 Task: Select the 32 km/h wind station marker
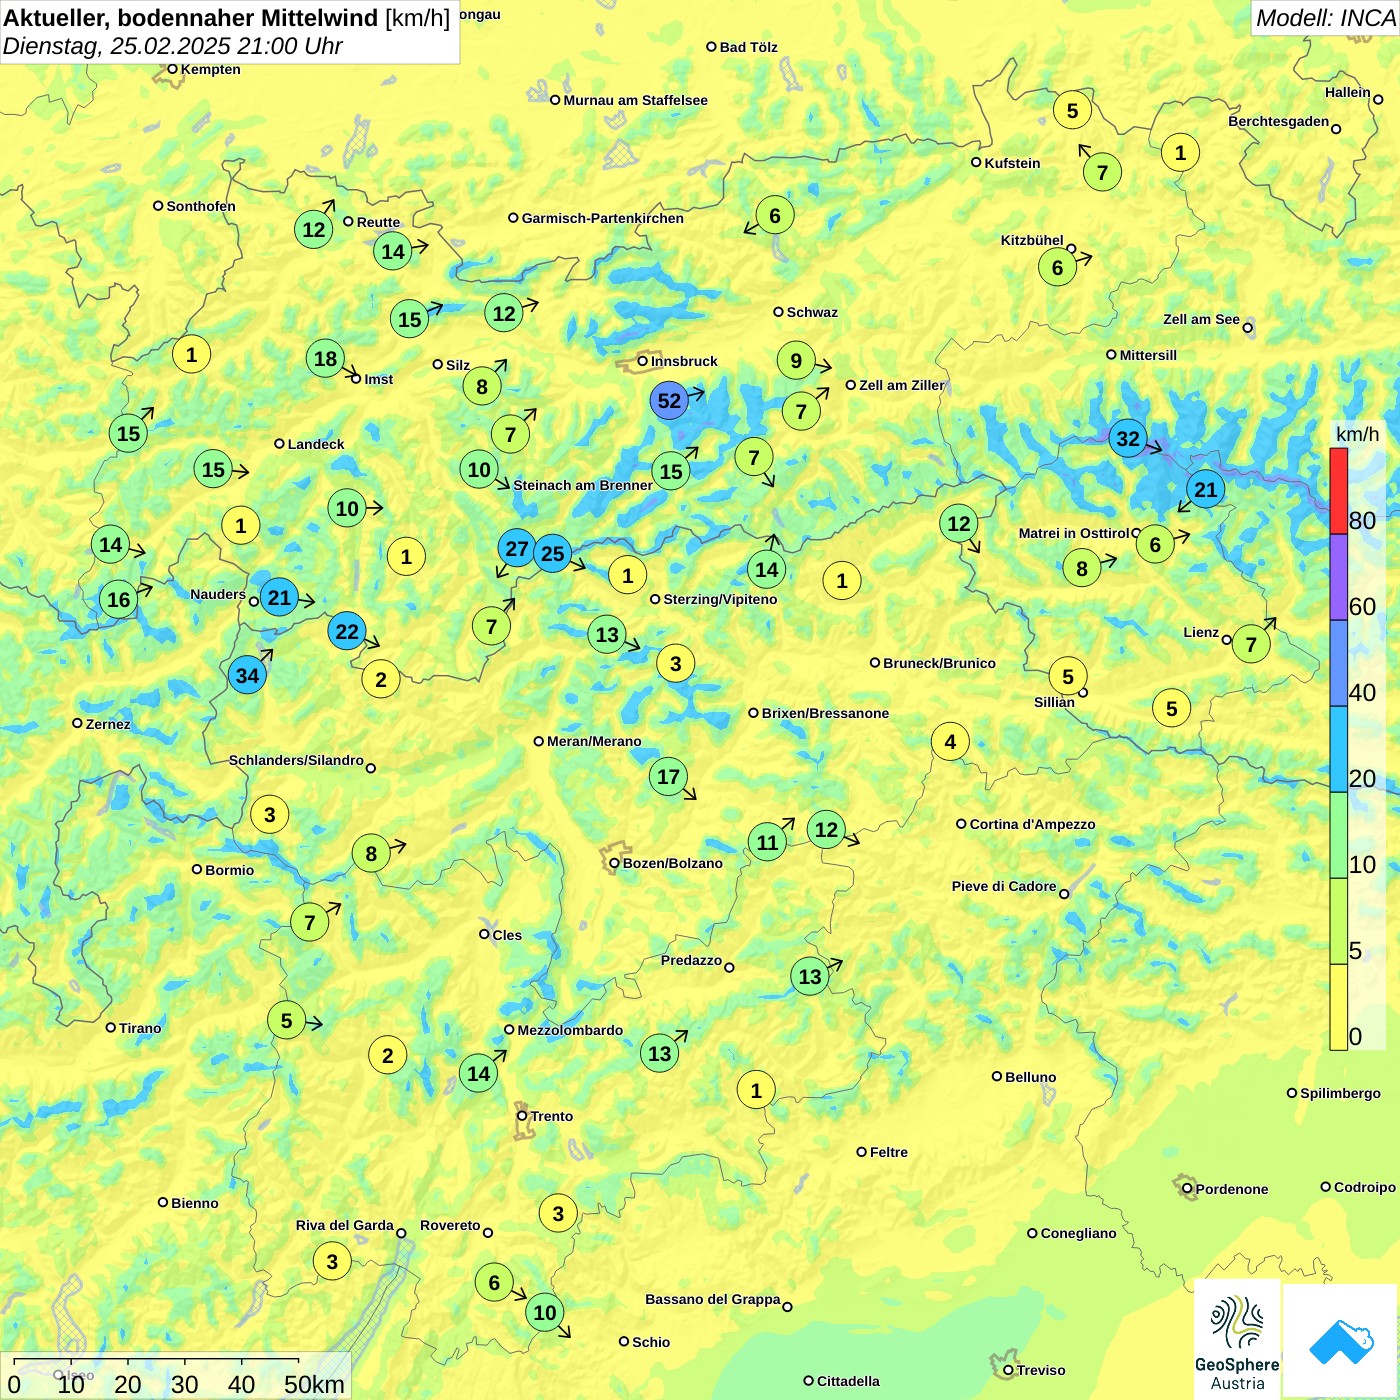[1128, 438]
